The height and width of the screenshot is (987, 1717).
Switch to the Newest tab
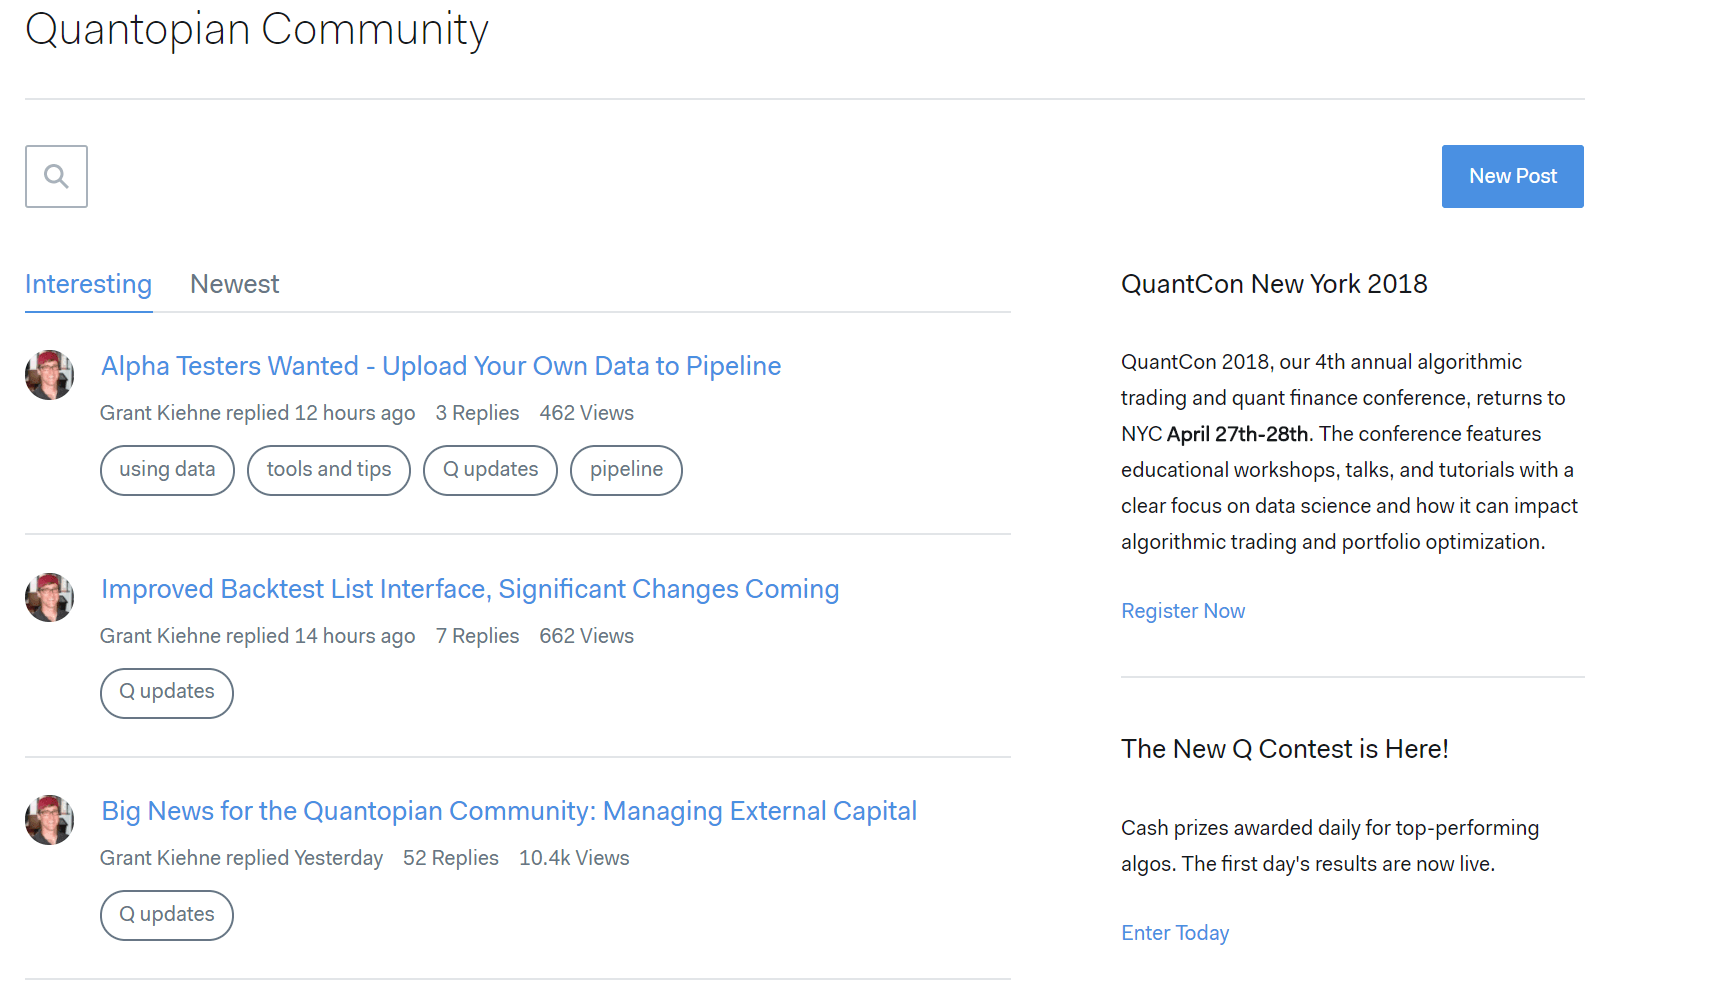click(234, 284)
